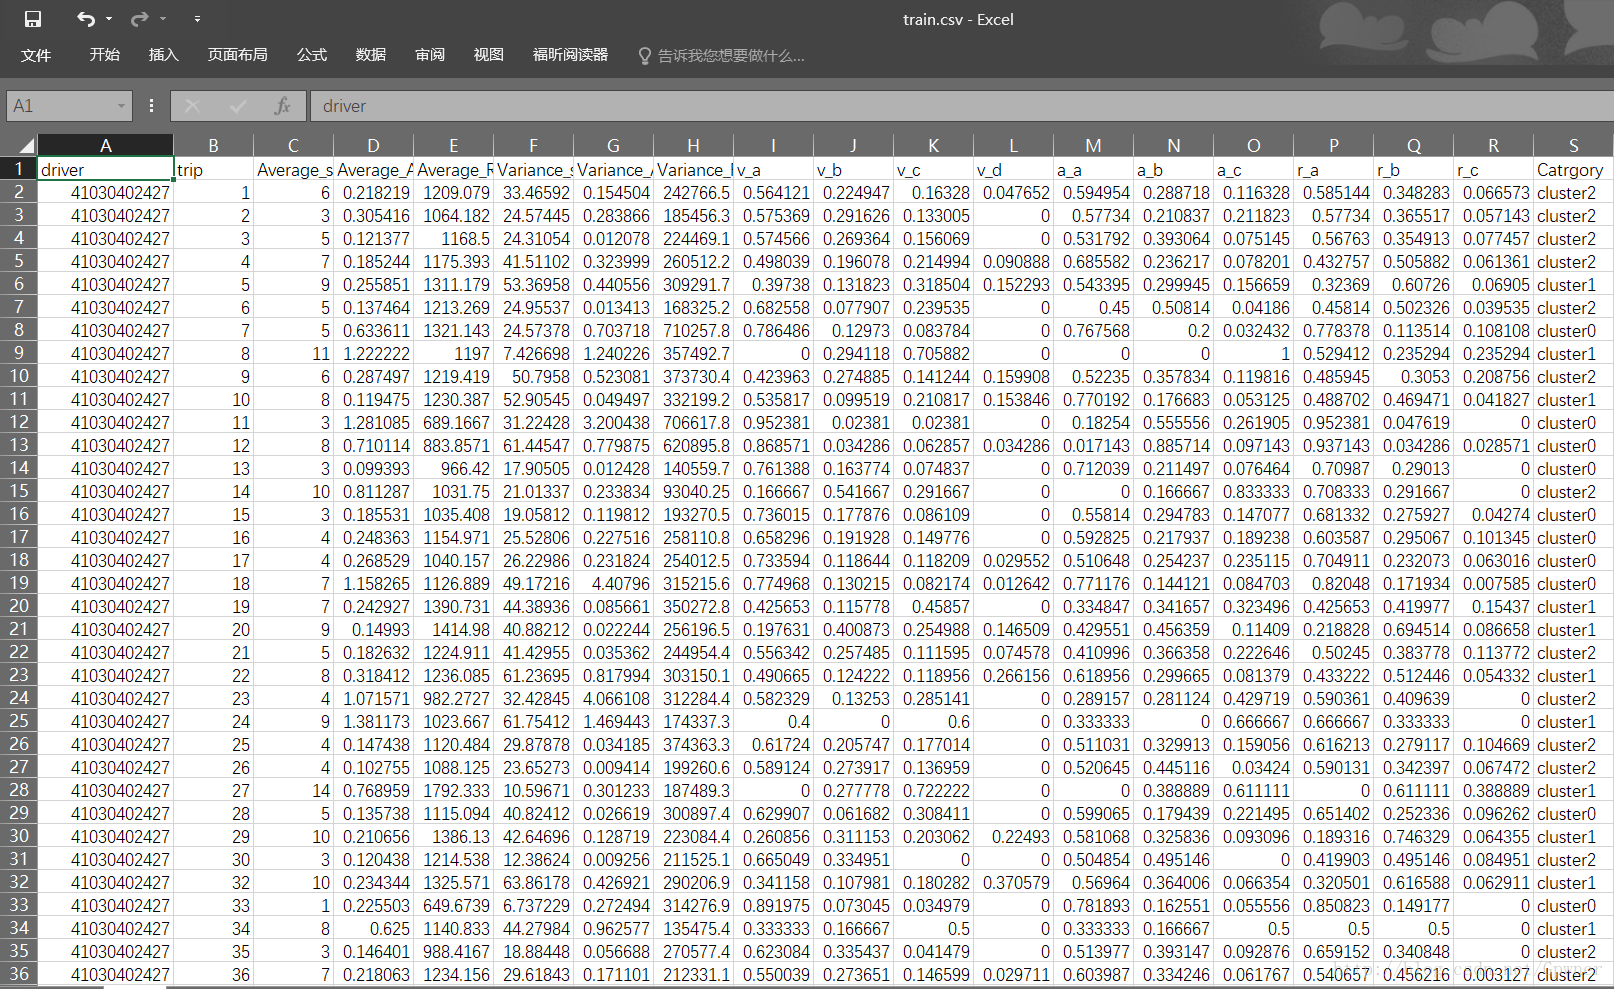Click cell with value 3.200438
1614x989 pixels.
pyautogui.click(x=613, y=422)
